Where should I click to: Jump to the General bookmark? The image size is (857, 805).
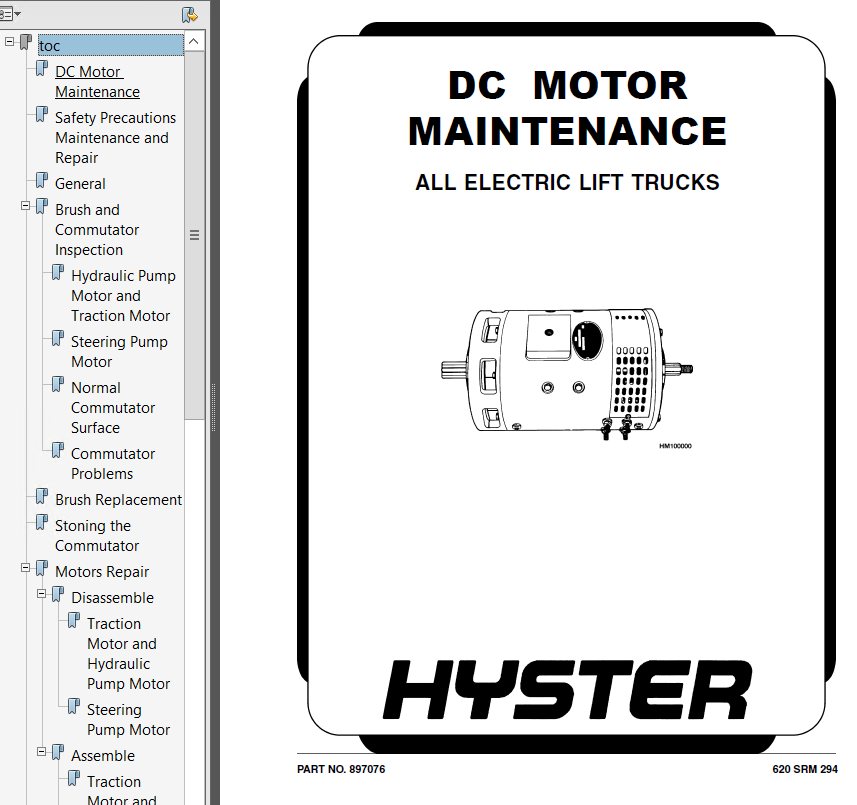[x=80, y=184]
